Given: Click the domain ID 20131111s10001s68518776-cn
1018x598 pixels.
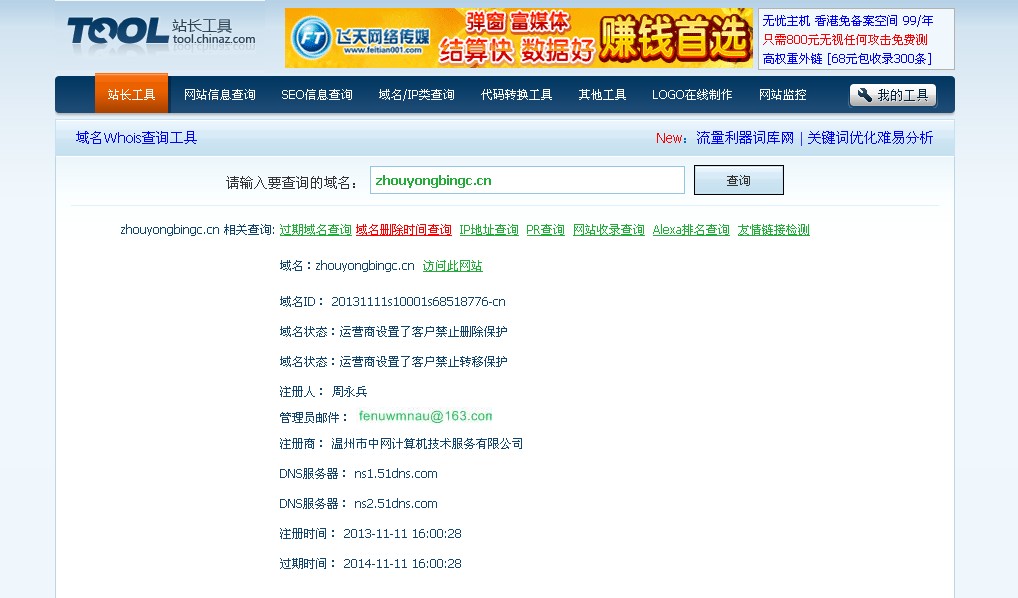Looking at the screenshot, I should [418, 302].
